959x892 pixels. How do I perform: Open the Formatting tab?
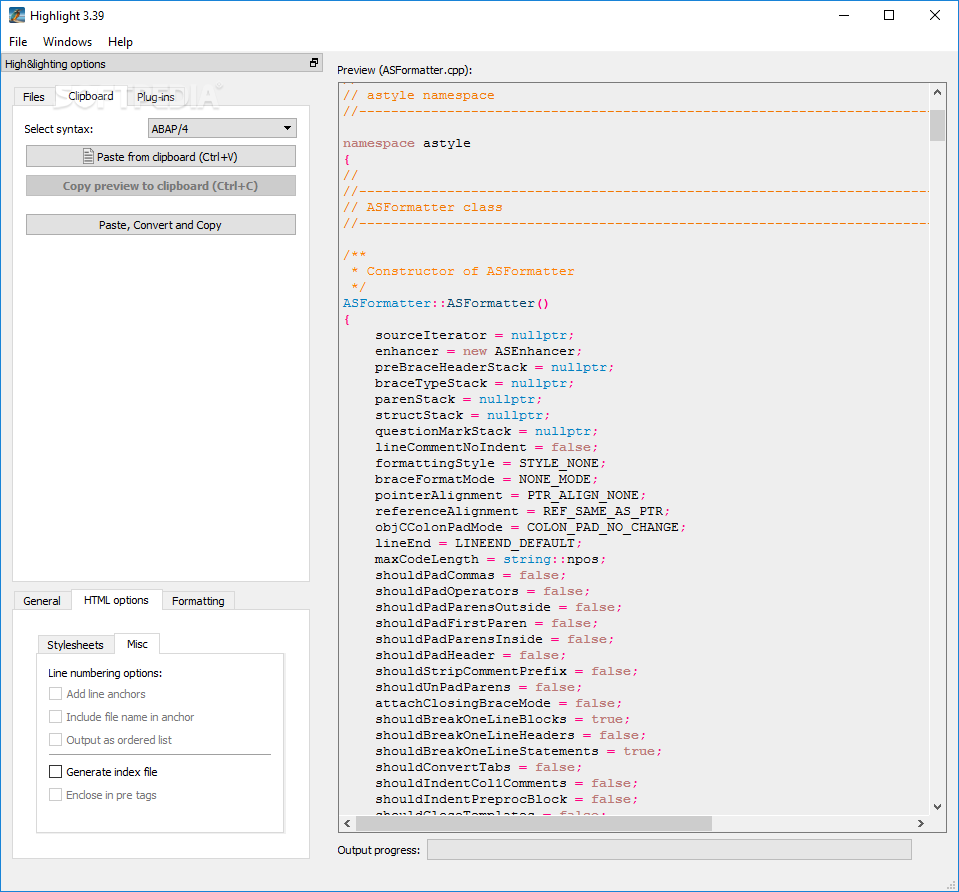(x=198, y=601)
